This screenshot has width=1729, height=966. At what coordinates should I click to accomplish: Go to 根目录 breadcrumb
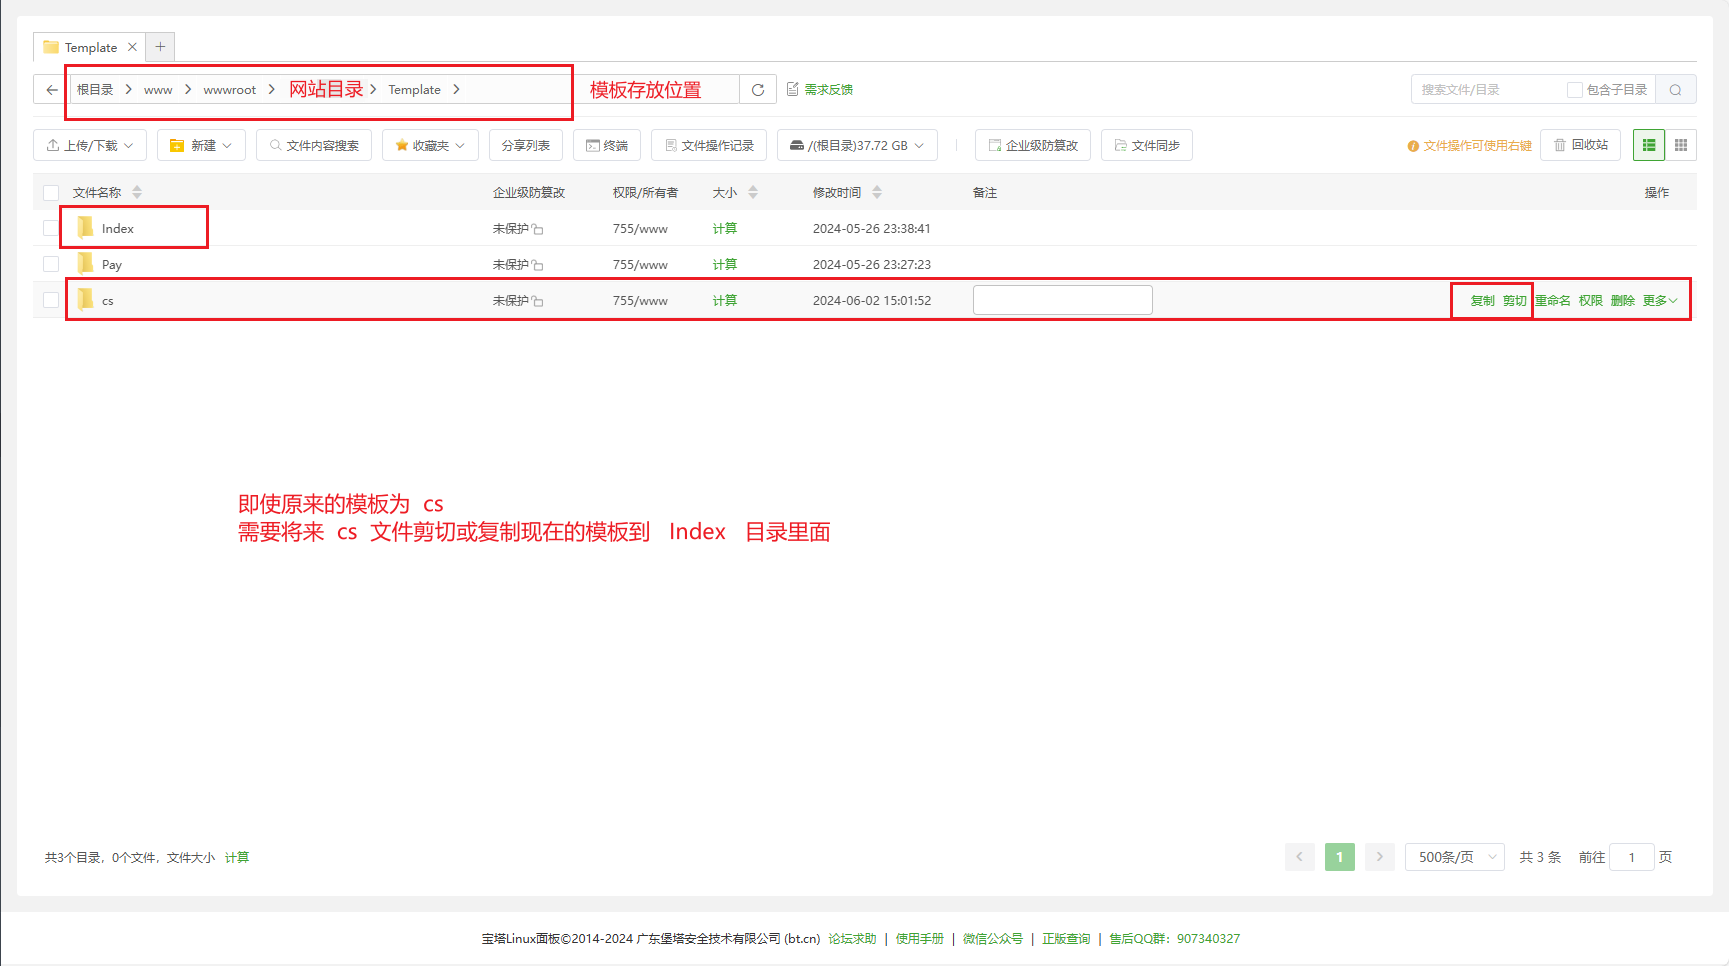pos(95,90)
